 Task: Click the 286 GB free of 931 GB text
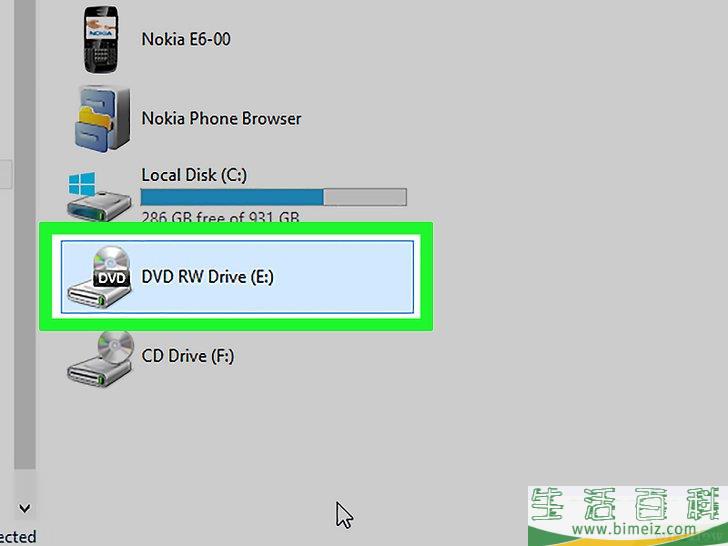pos(220,216)
